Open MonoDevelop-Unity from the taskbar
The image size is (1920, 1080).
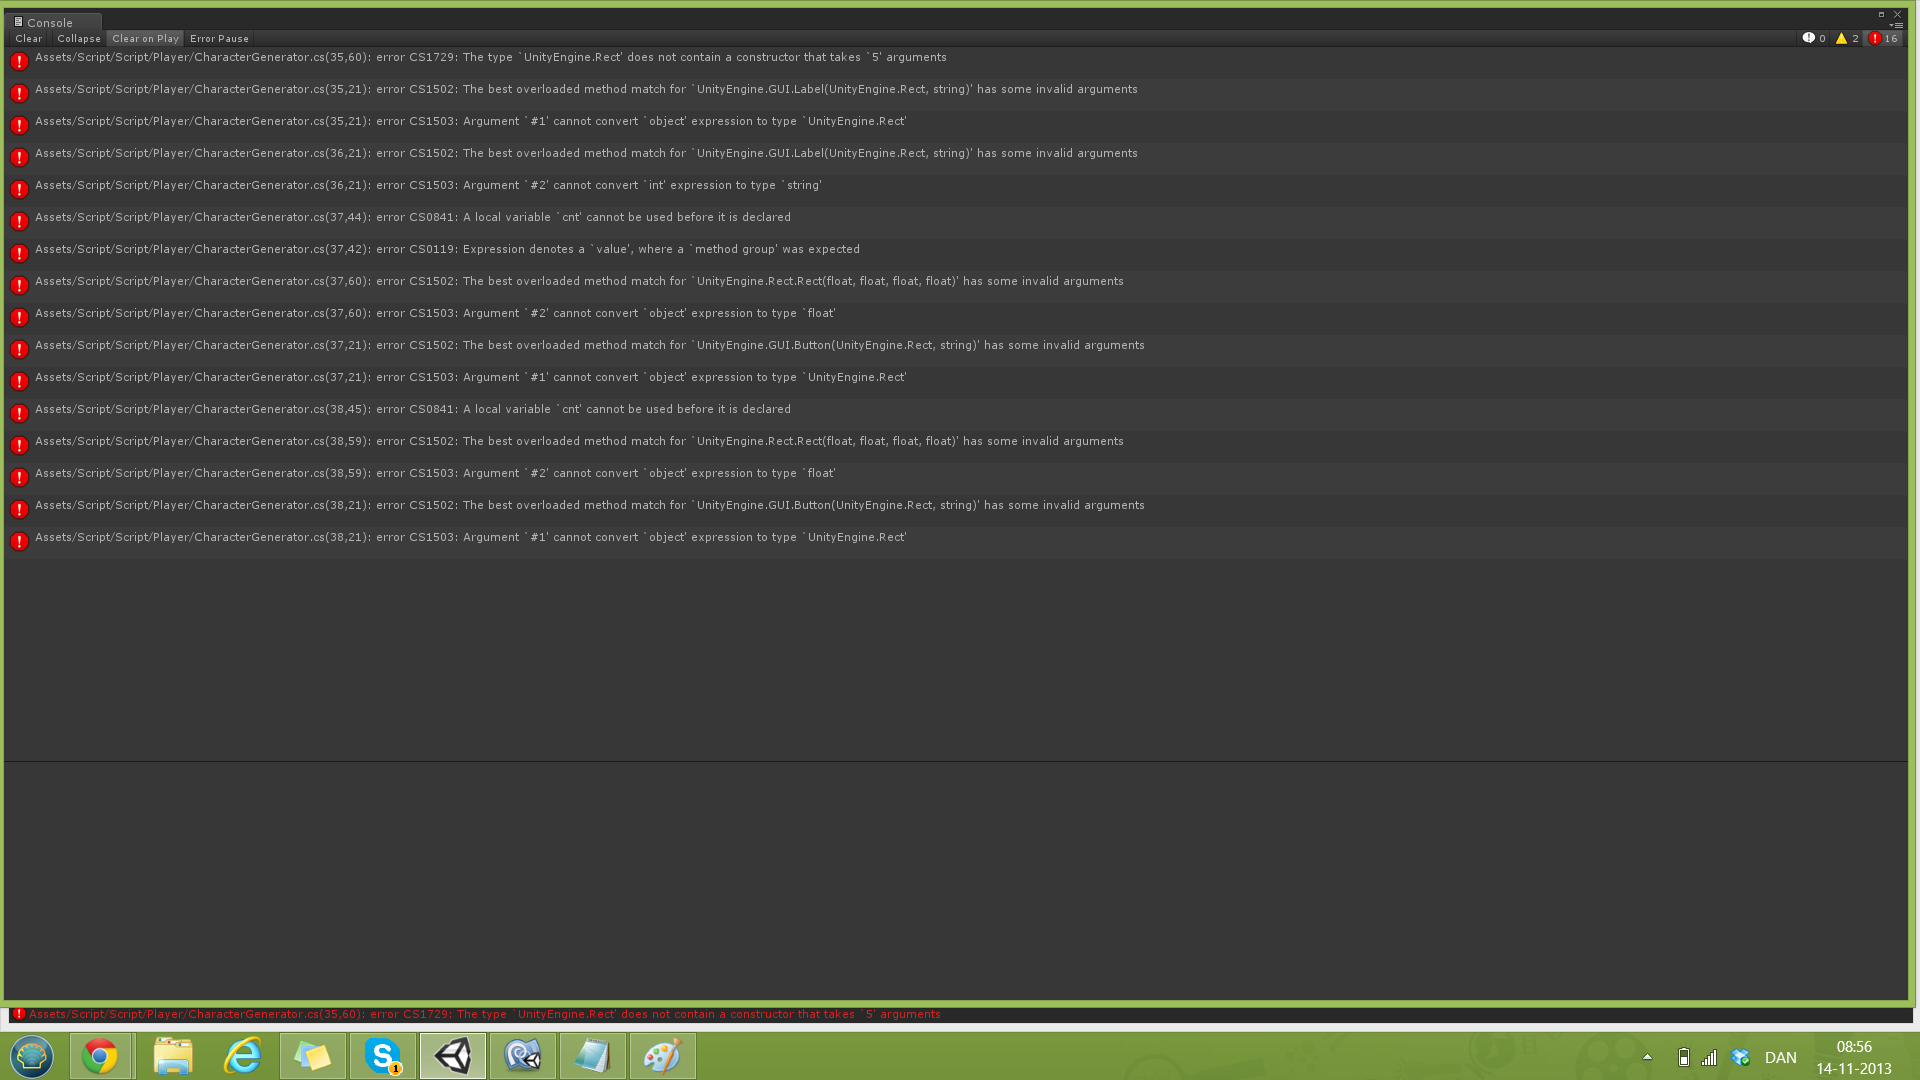coord(523,1056)
